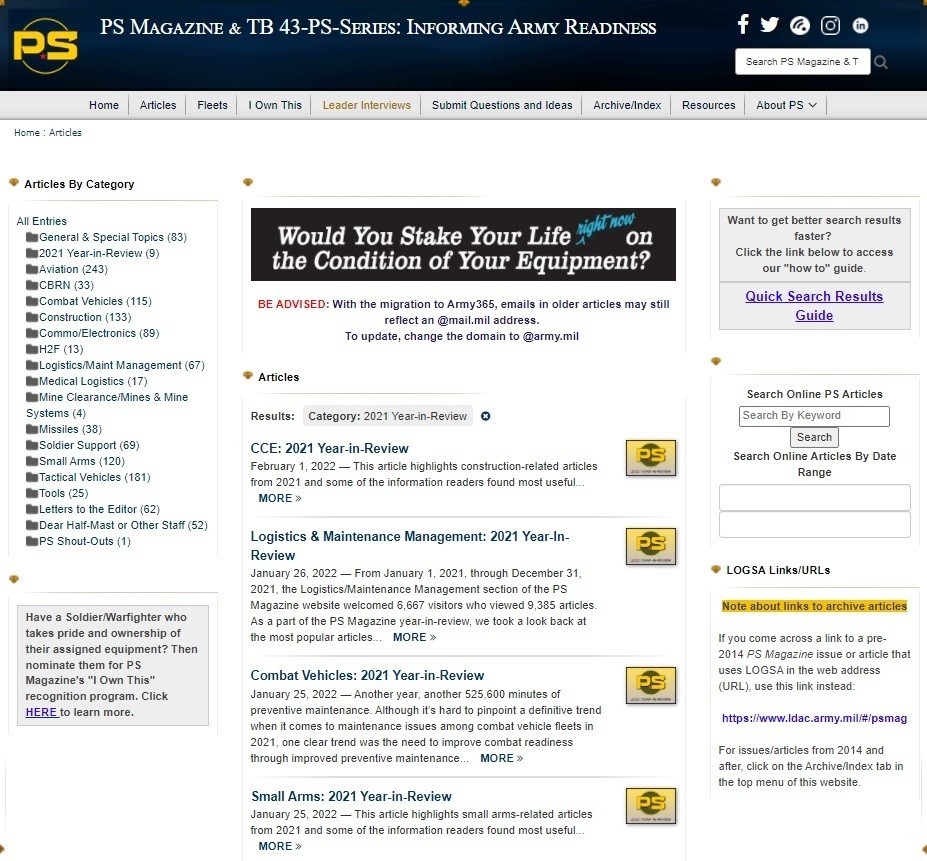The image size is (927, 861).
Task: Open the LinkedIn icon in header
Action: pos(860,25)
